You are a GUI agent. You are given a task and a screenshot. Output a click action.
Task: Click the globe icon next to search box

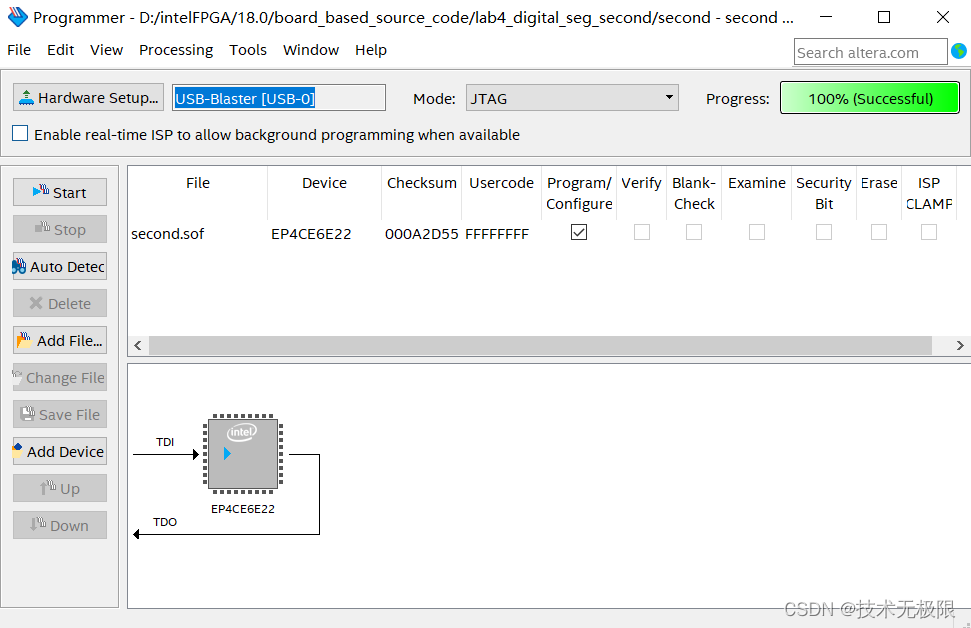pos(959,51)
